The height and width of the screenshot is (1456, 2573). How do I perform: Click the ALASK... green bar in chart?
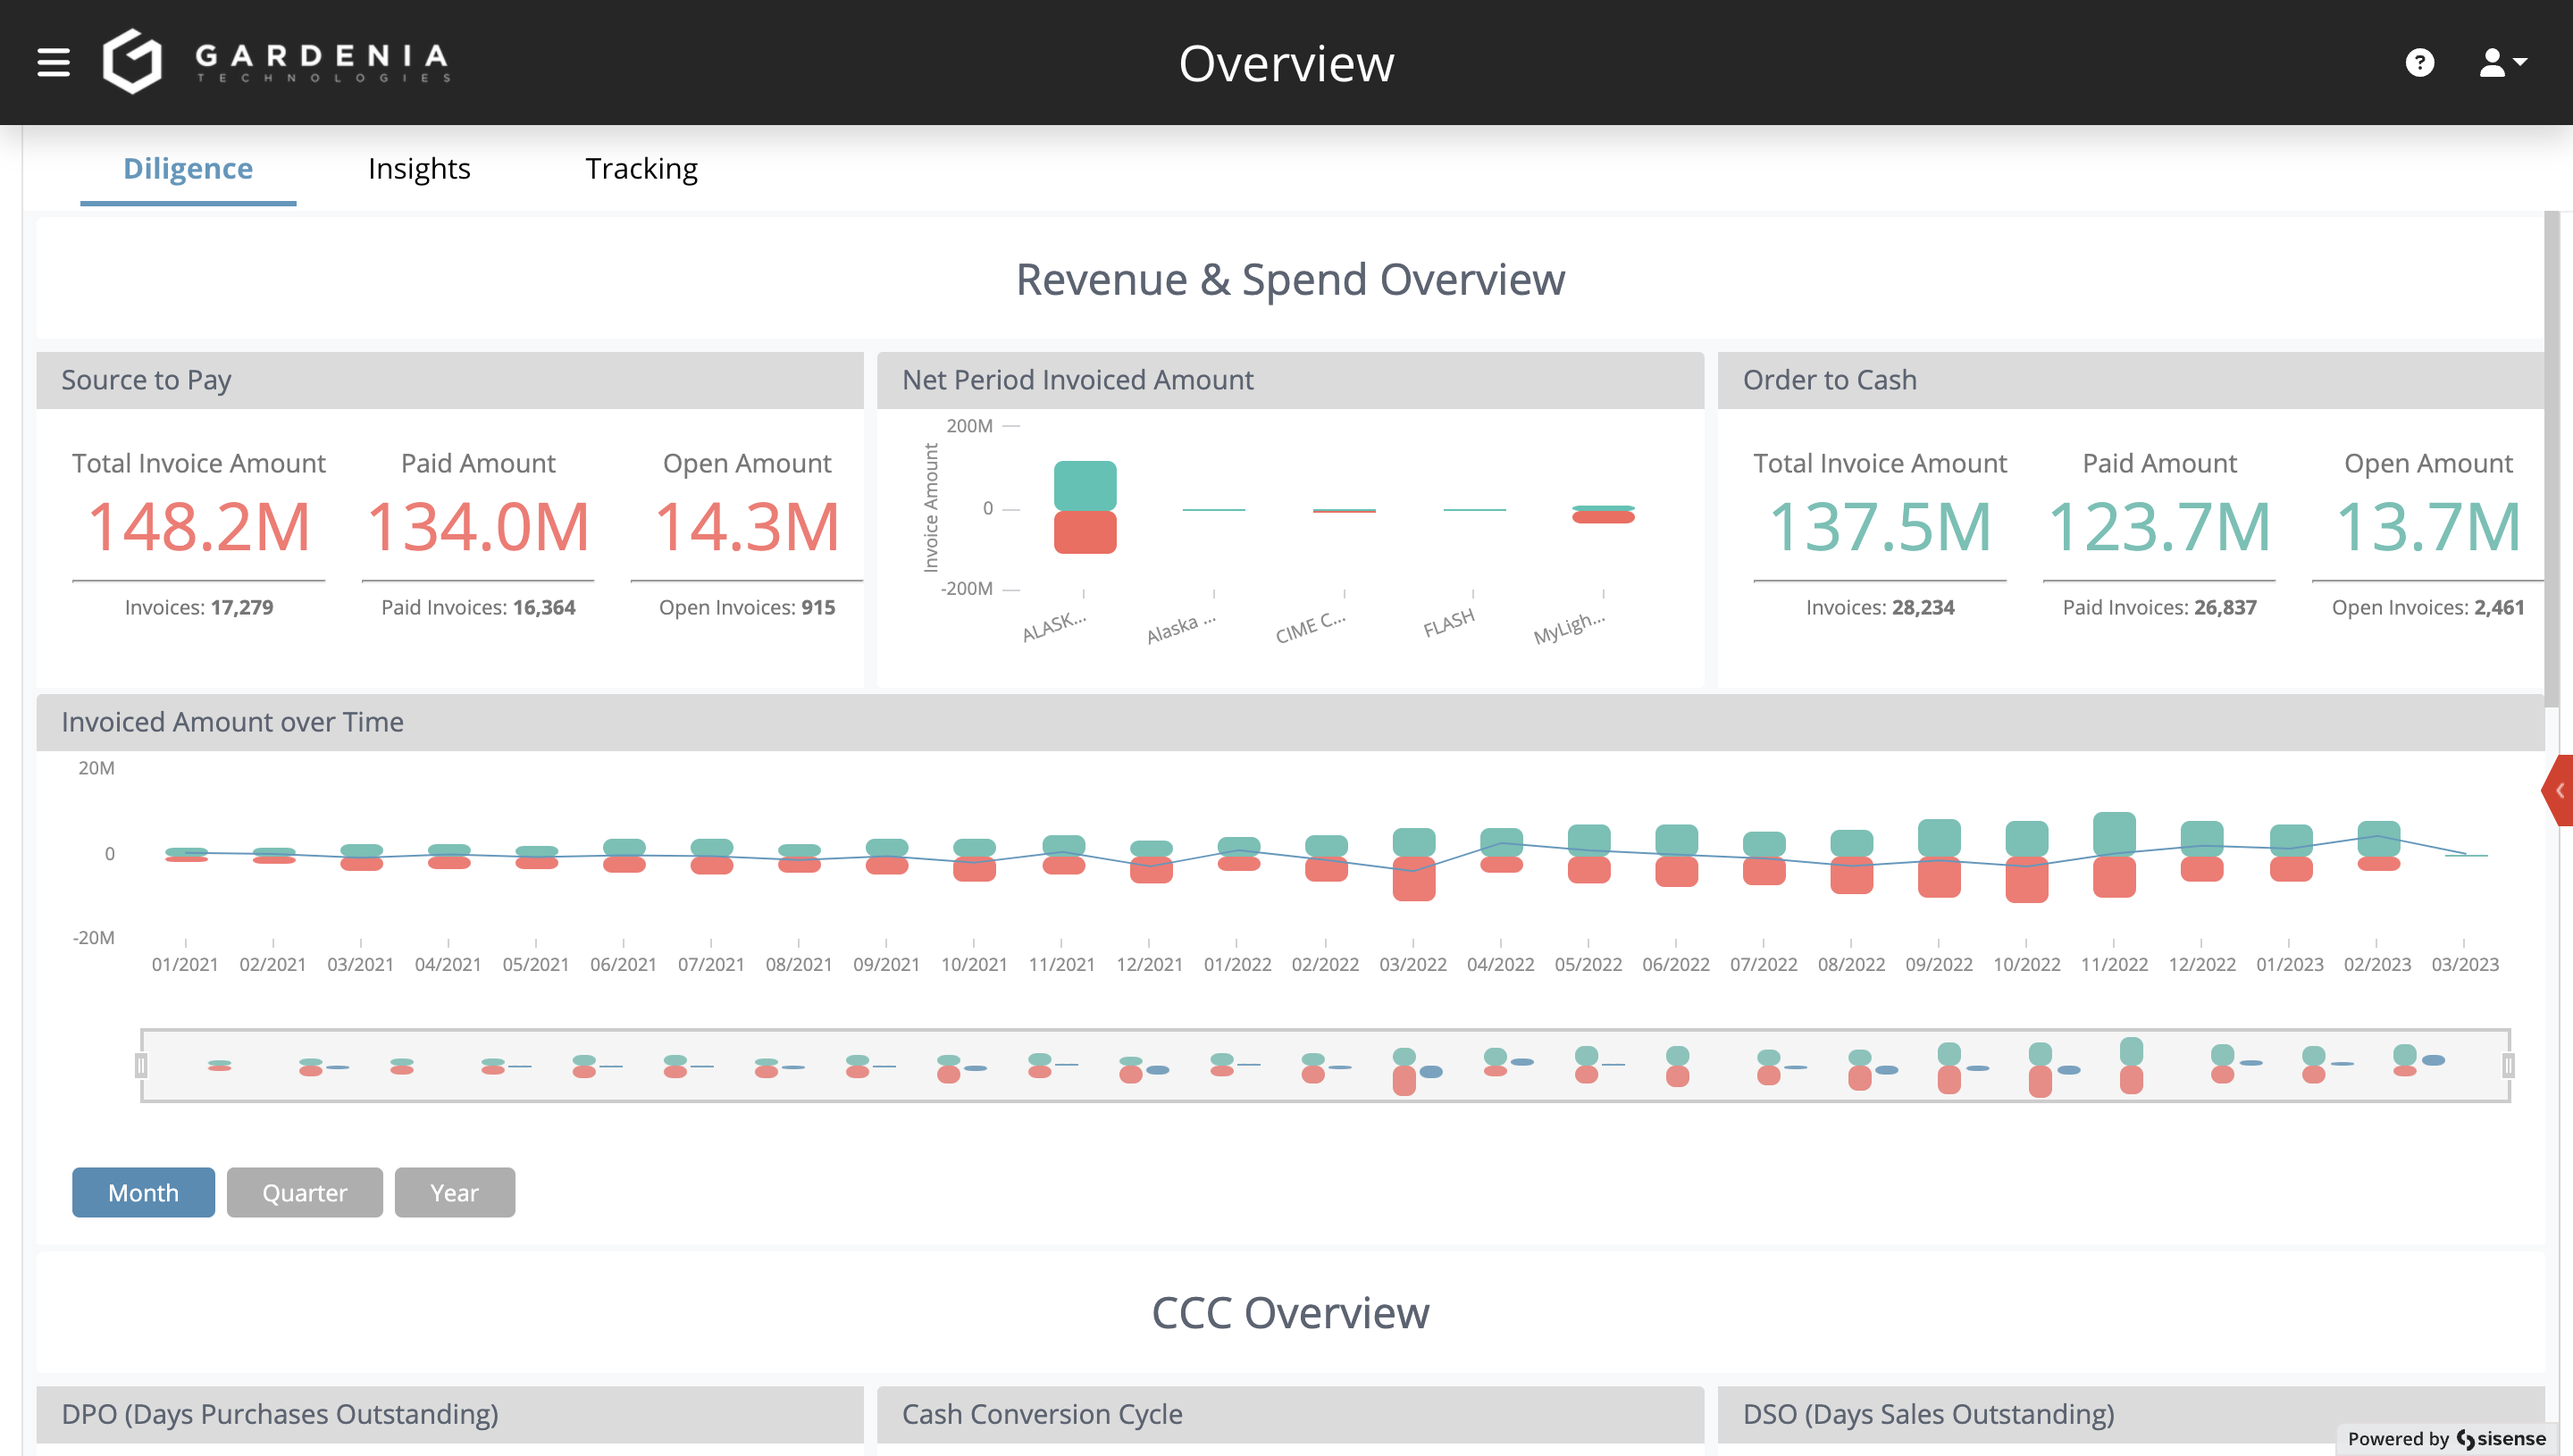pyautogui.click(x=1085, y=485)
